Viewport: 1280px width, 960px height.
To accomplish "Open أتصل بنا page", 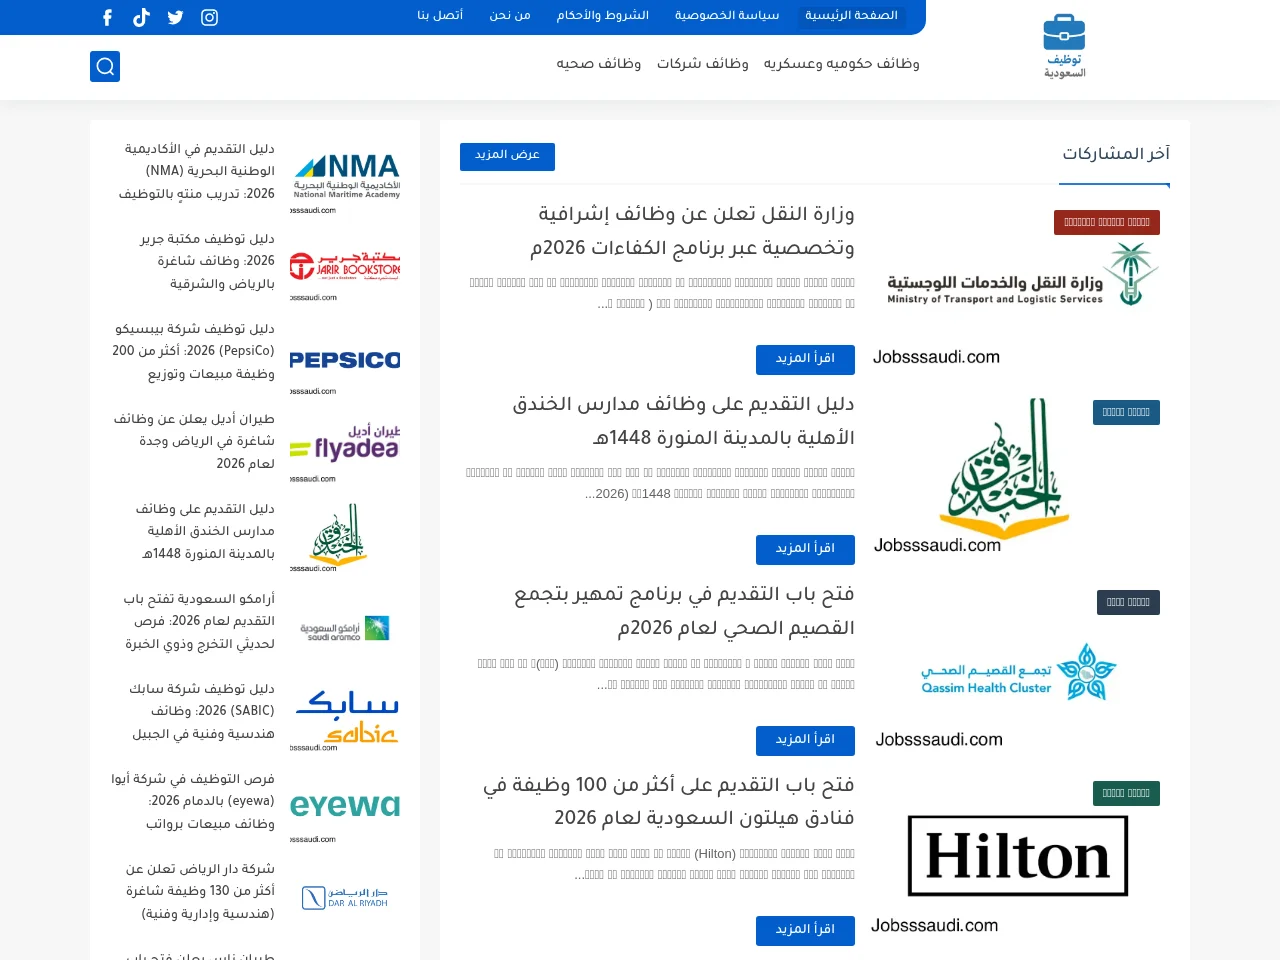I will pos(440,16).
